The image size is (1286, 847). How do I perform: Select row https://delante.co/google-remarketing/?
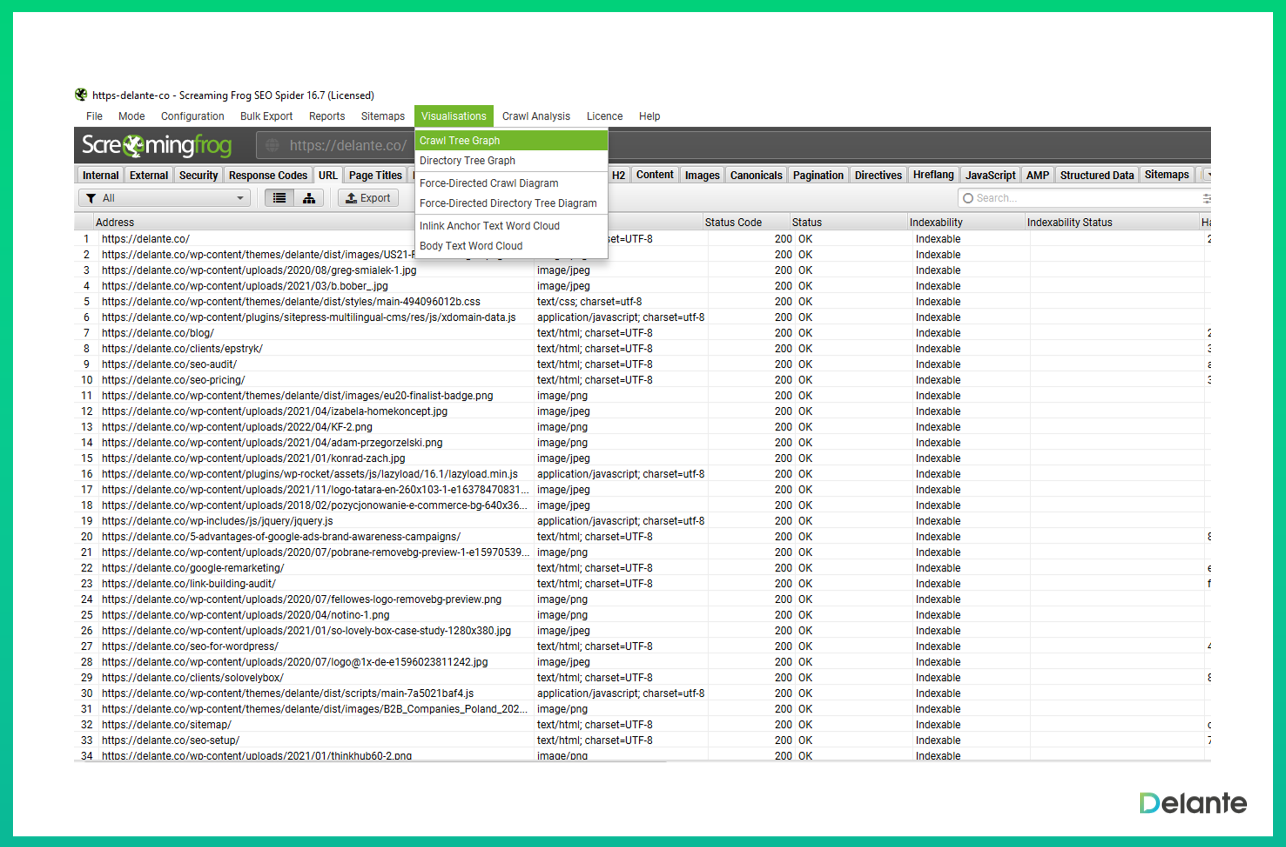pos(644,568)
